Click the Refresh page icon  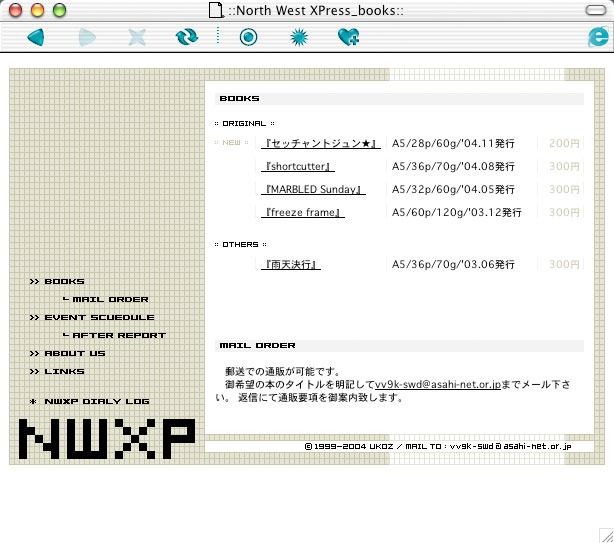pyautogui.click(x=186, y=38)
